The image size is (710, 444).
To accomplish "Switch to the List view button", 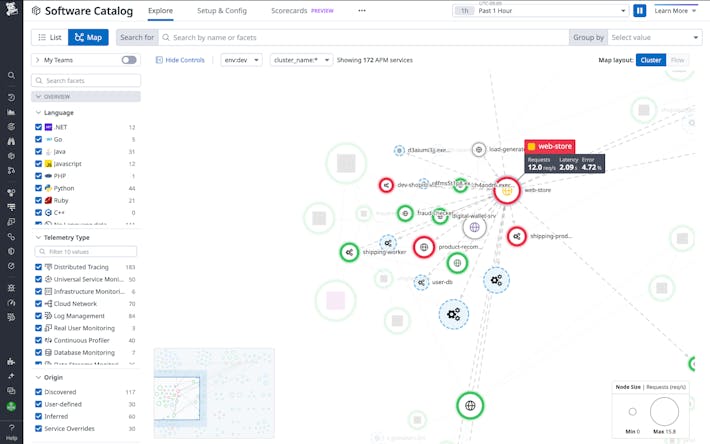I will click(x=48, y=37).
